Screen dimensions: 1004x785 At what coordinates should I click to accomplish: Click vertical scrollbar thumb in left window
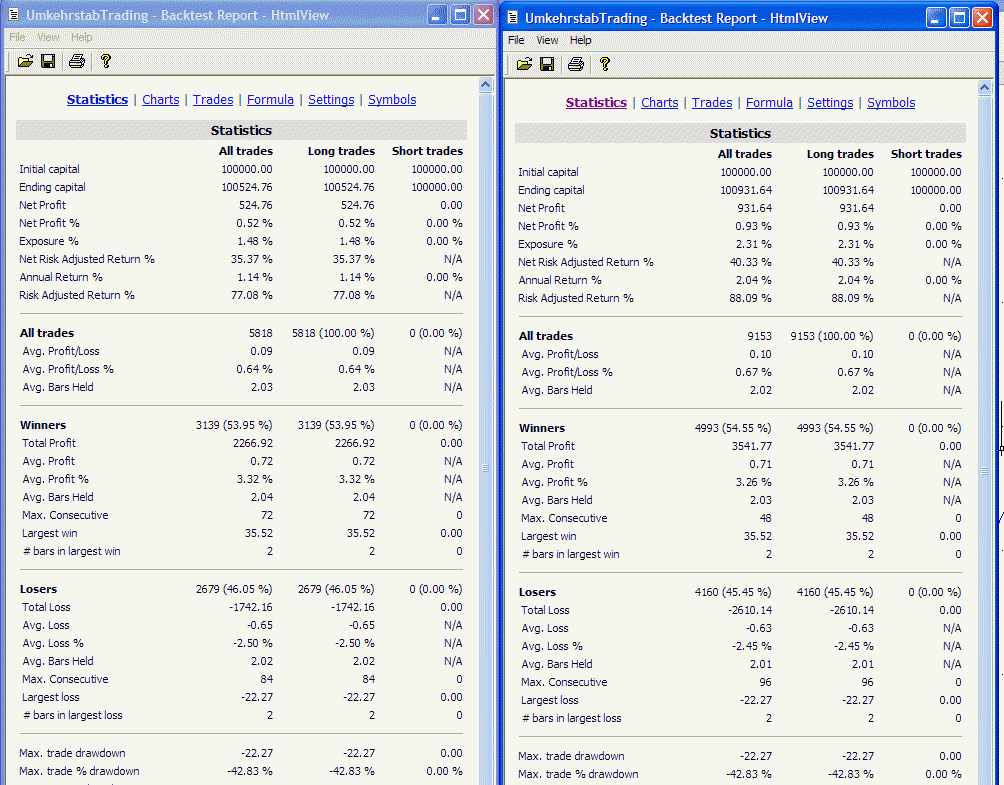485,467
